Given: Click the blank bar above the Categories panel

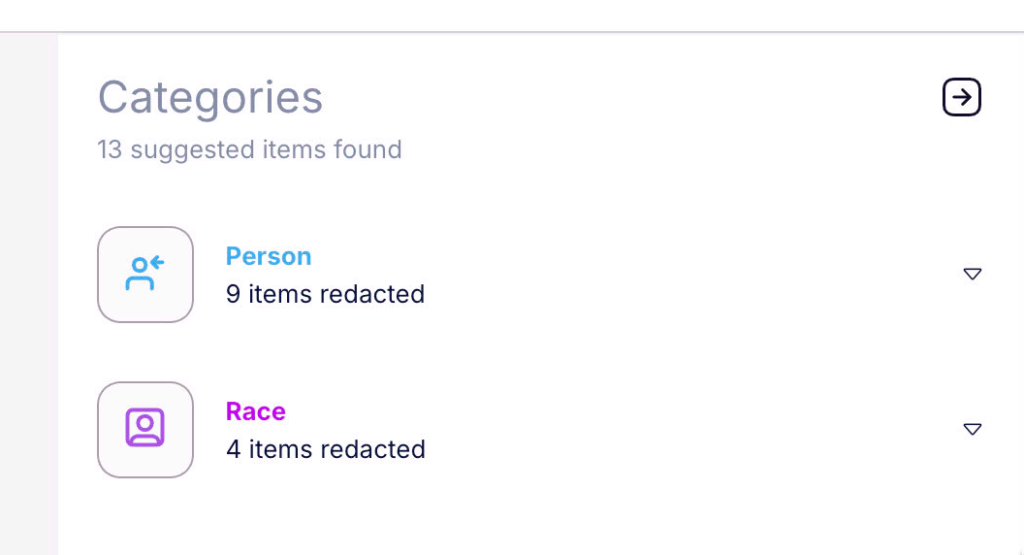Looking at the screenshot, I should pos(512,15).
